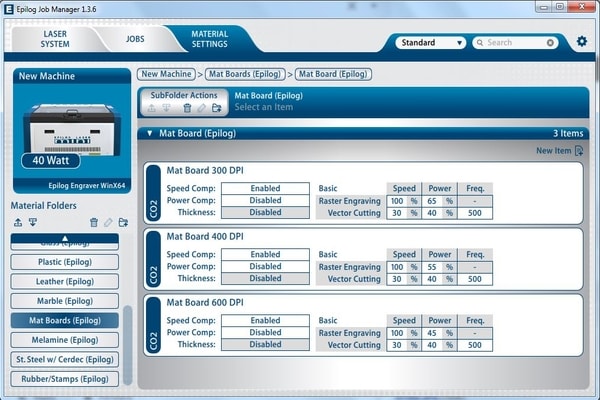Click the CO2 badge on Mat Board 600 DPI
The height and width of the screenshot is (400, 600).
153,325
